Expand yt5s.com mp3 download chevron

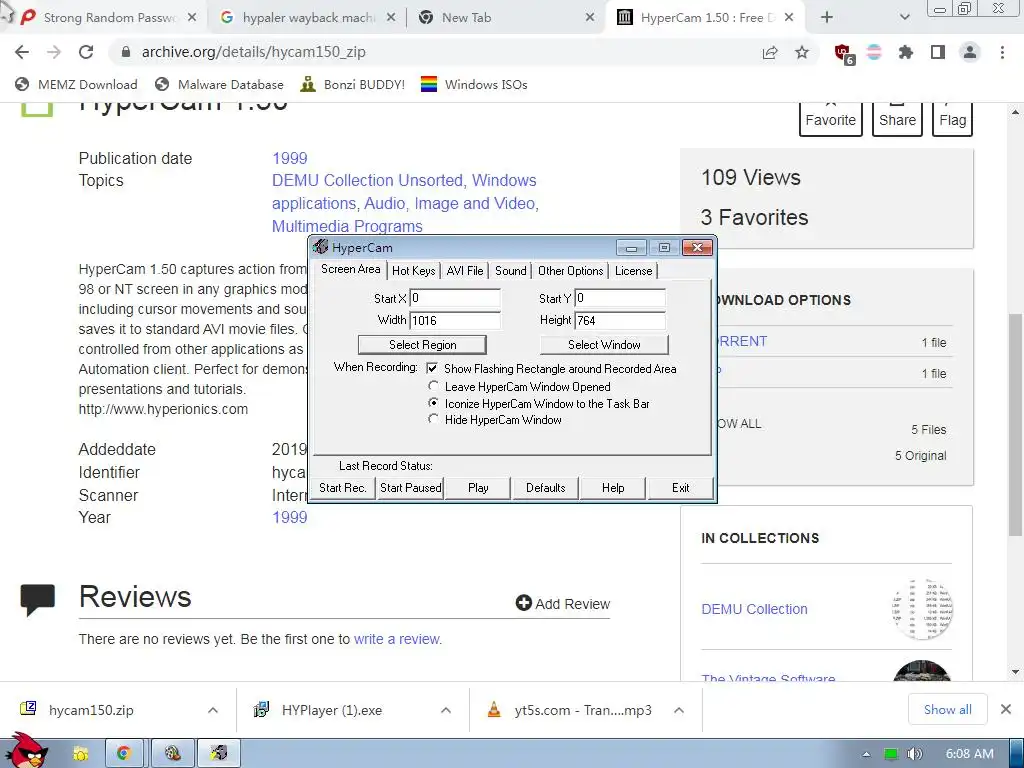coord(679,710)
